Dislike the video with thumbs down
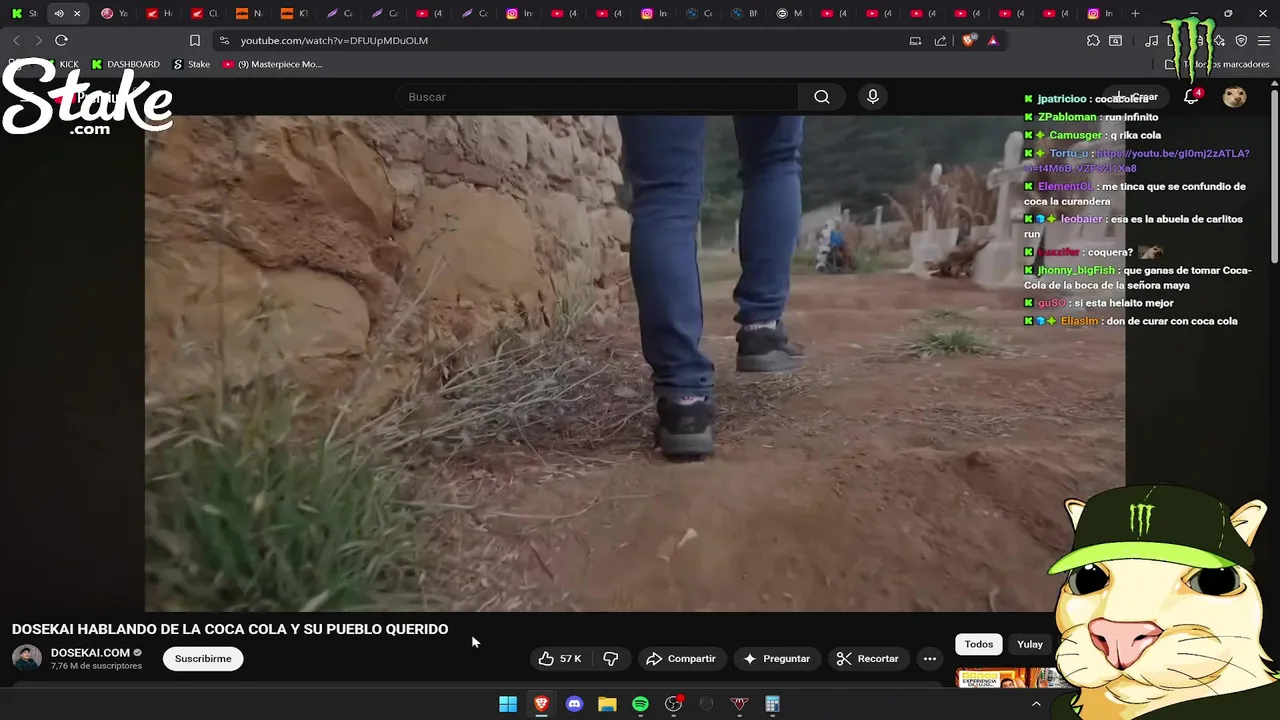The image size is (1280, 720). (611, 658)
